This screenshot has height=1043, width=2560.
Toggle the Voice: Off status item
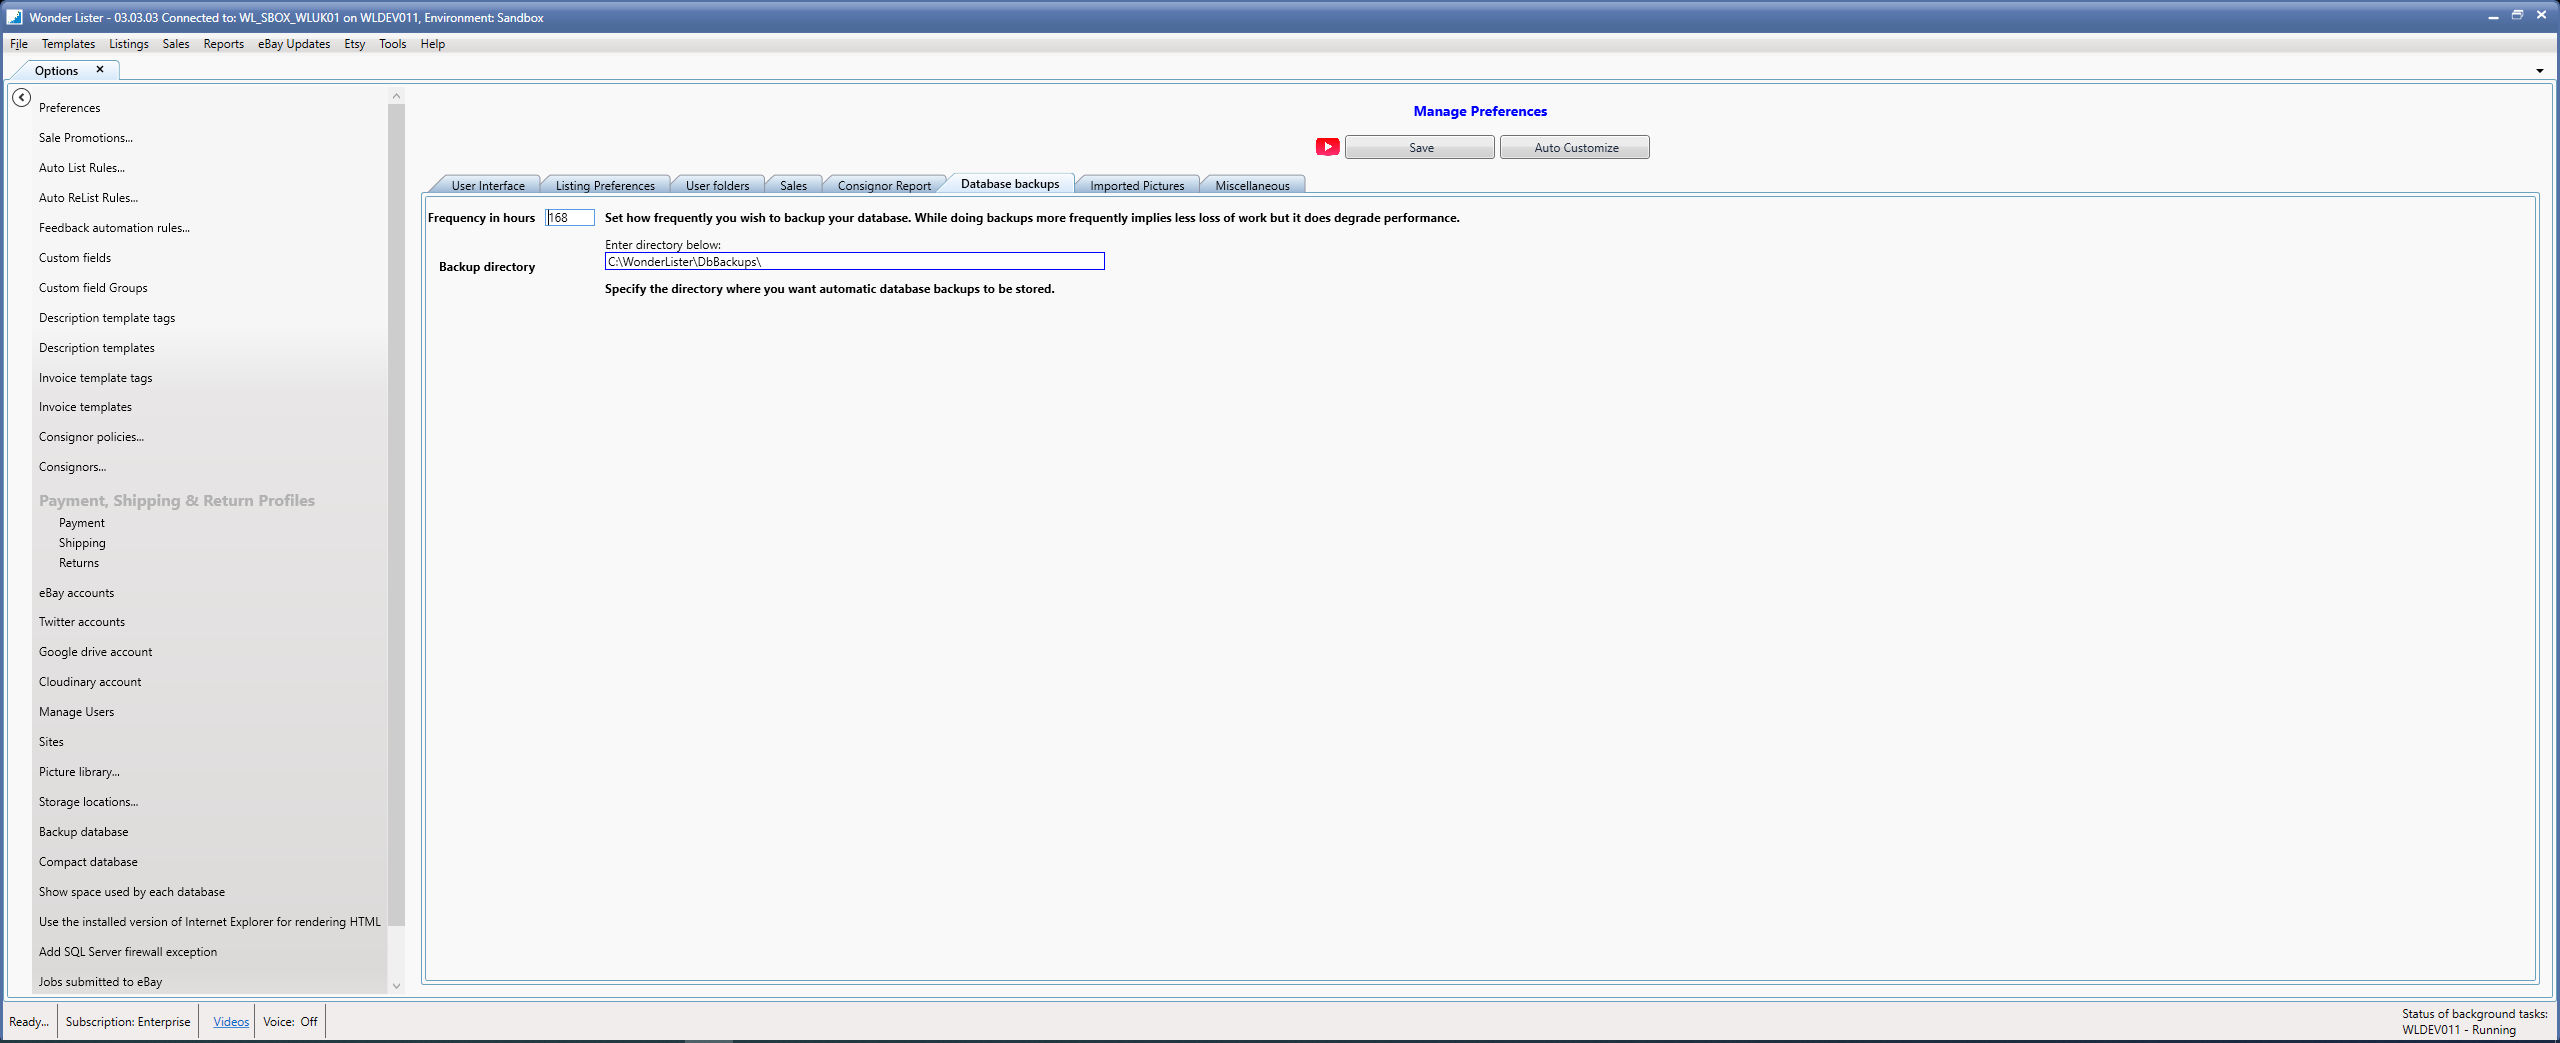(290, 1022)
